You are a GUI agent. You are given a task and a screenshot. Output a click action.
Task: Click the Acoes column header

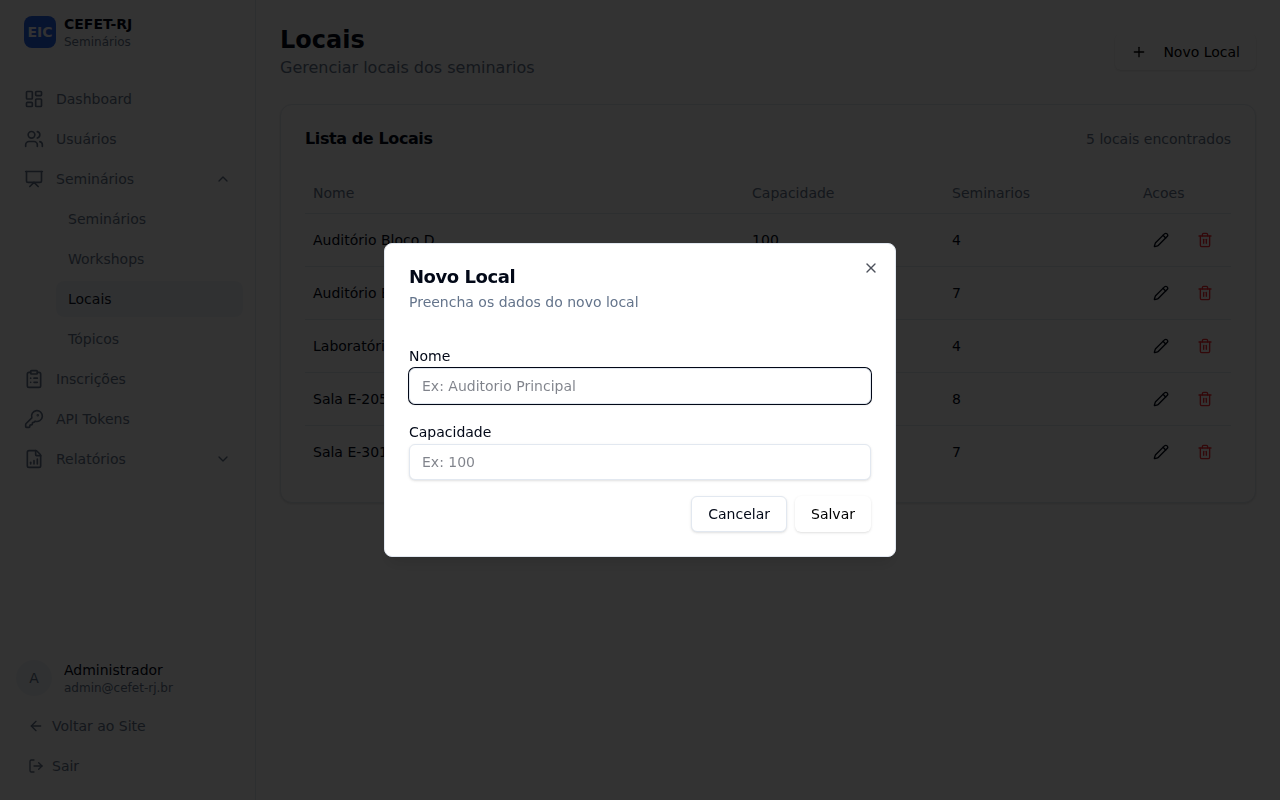point(1164,193)
